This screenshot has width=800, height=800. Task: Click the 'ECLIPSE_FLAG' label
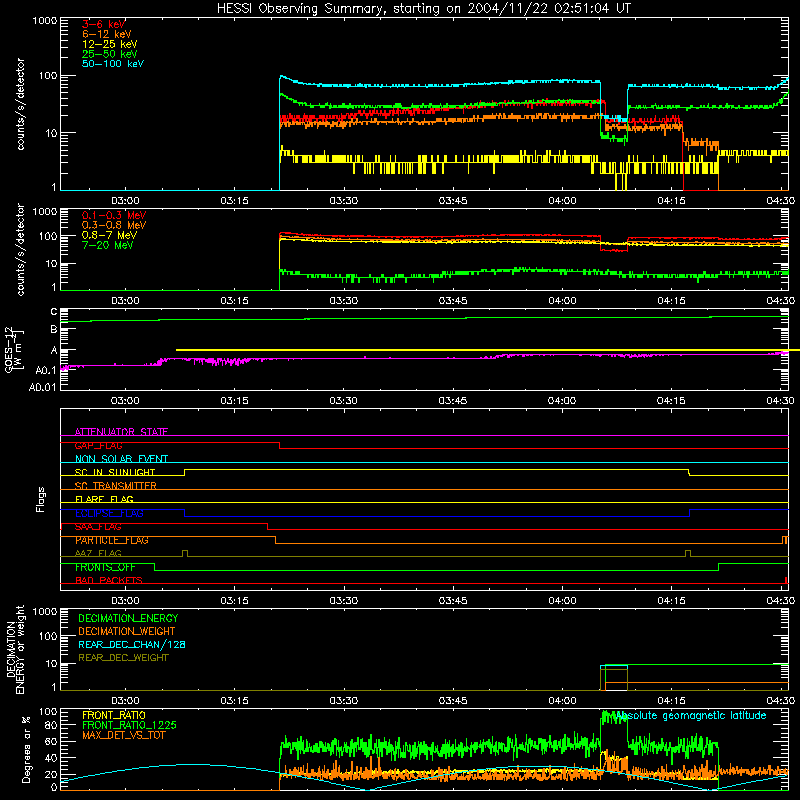[x=109, y=513]
